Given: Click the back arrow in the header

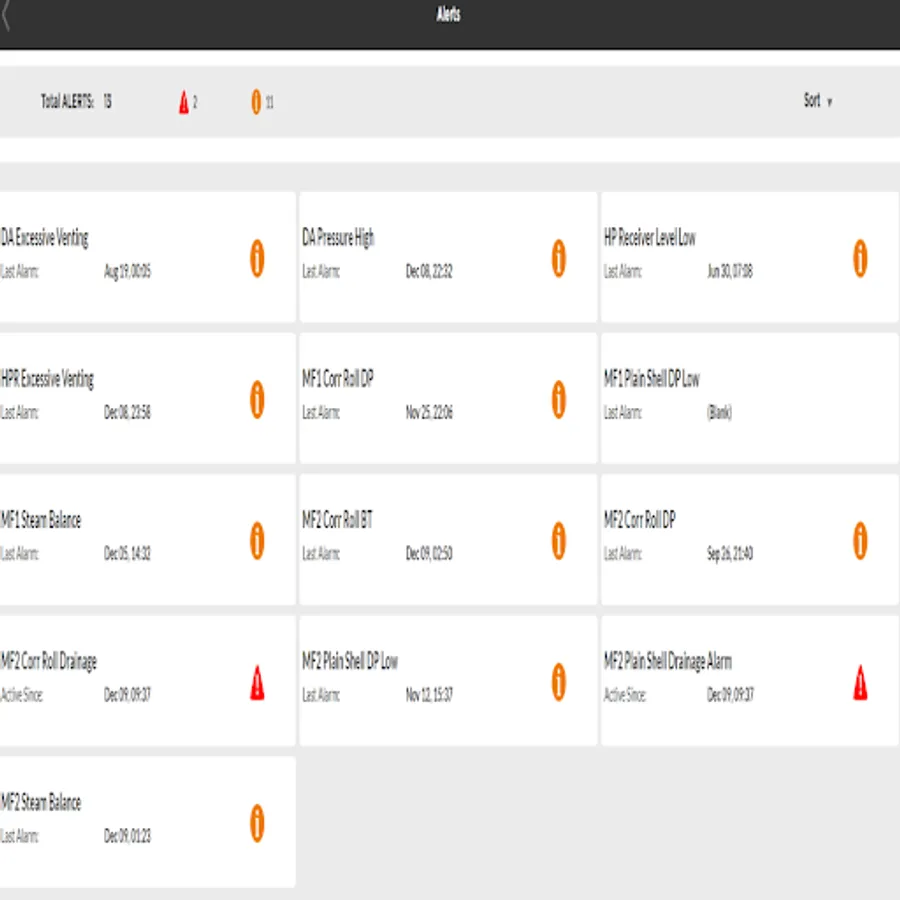Looking at the screenshot, I should pos(6,15).
